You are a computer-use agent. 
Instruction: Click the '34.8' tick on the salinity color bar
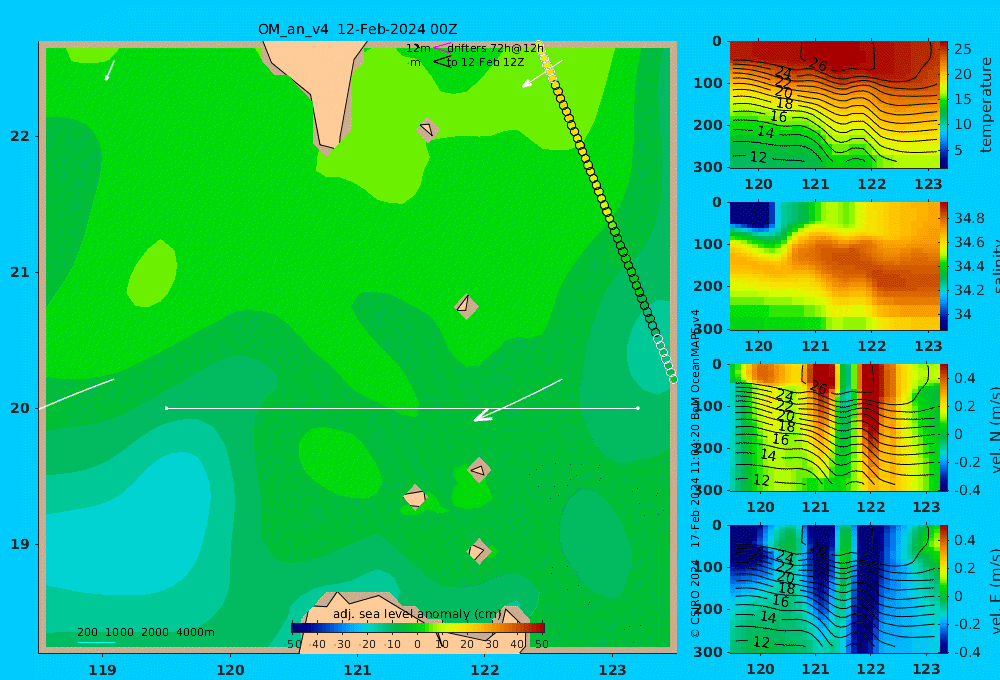click(969, 218)
